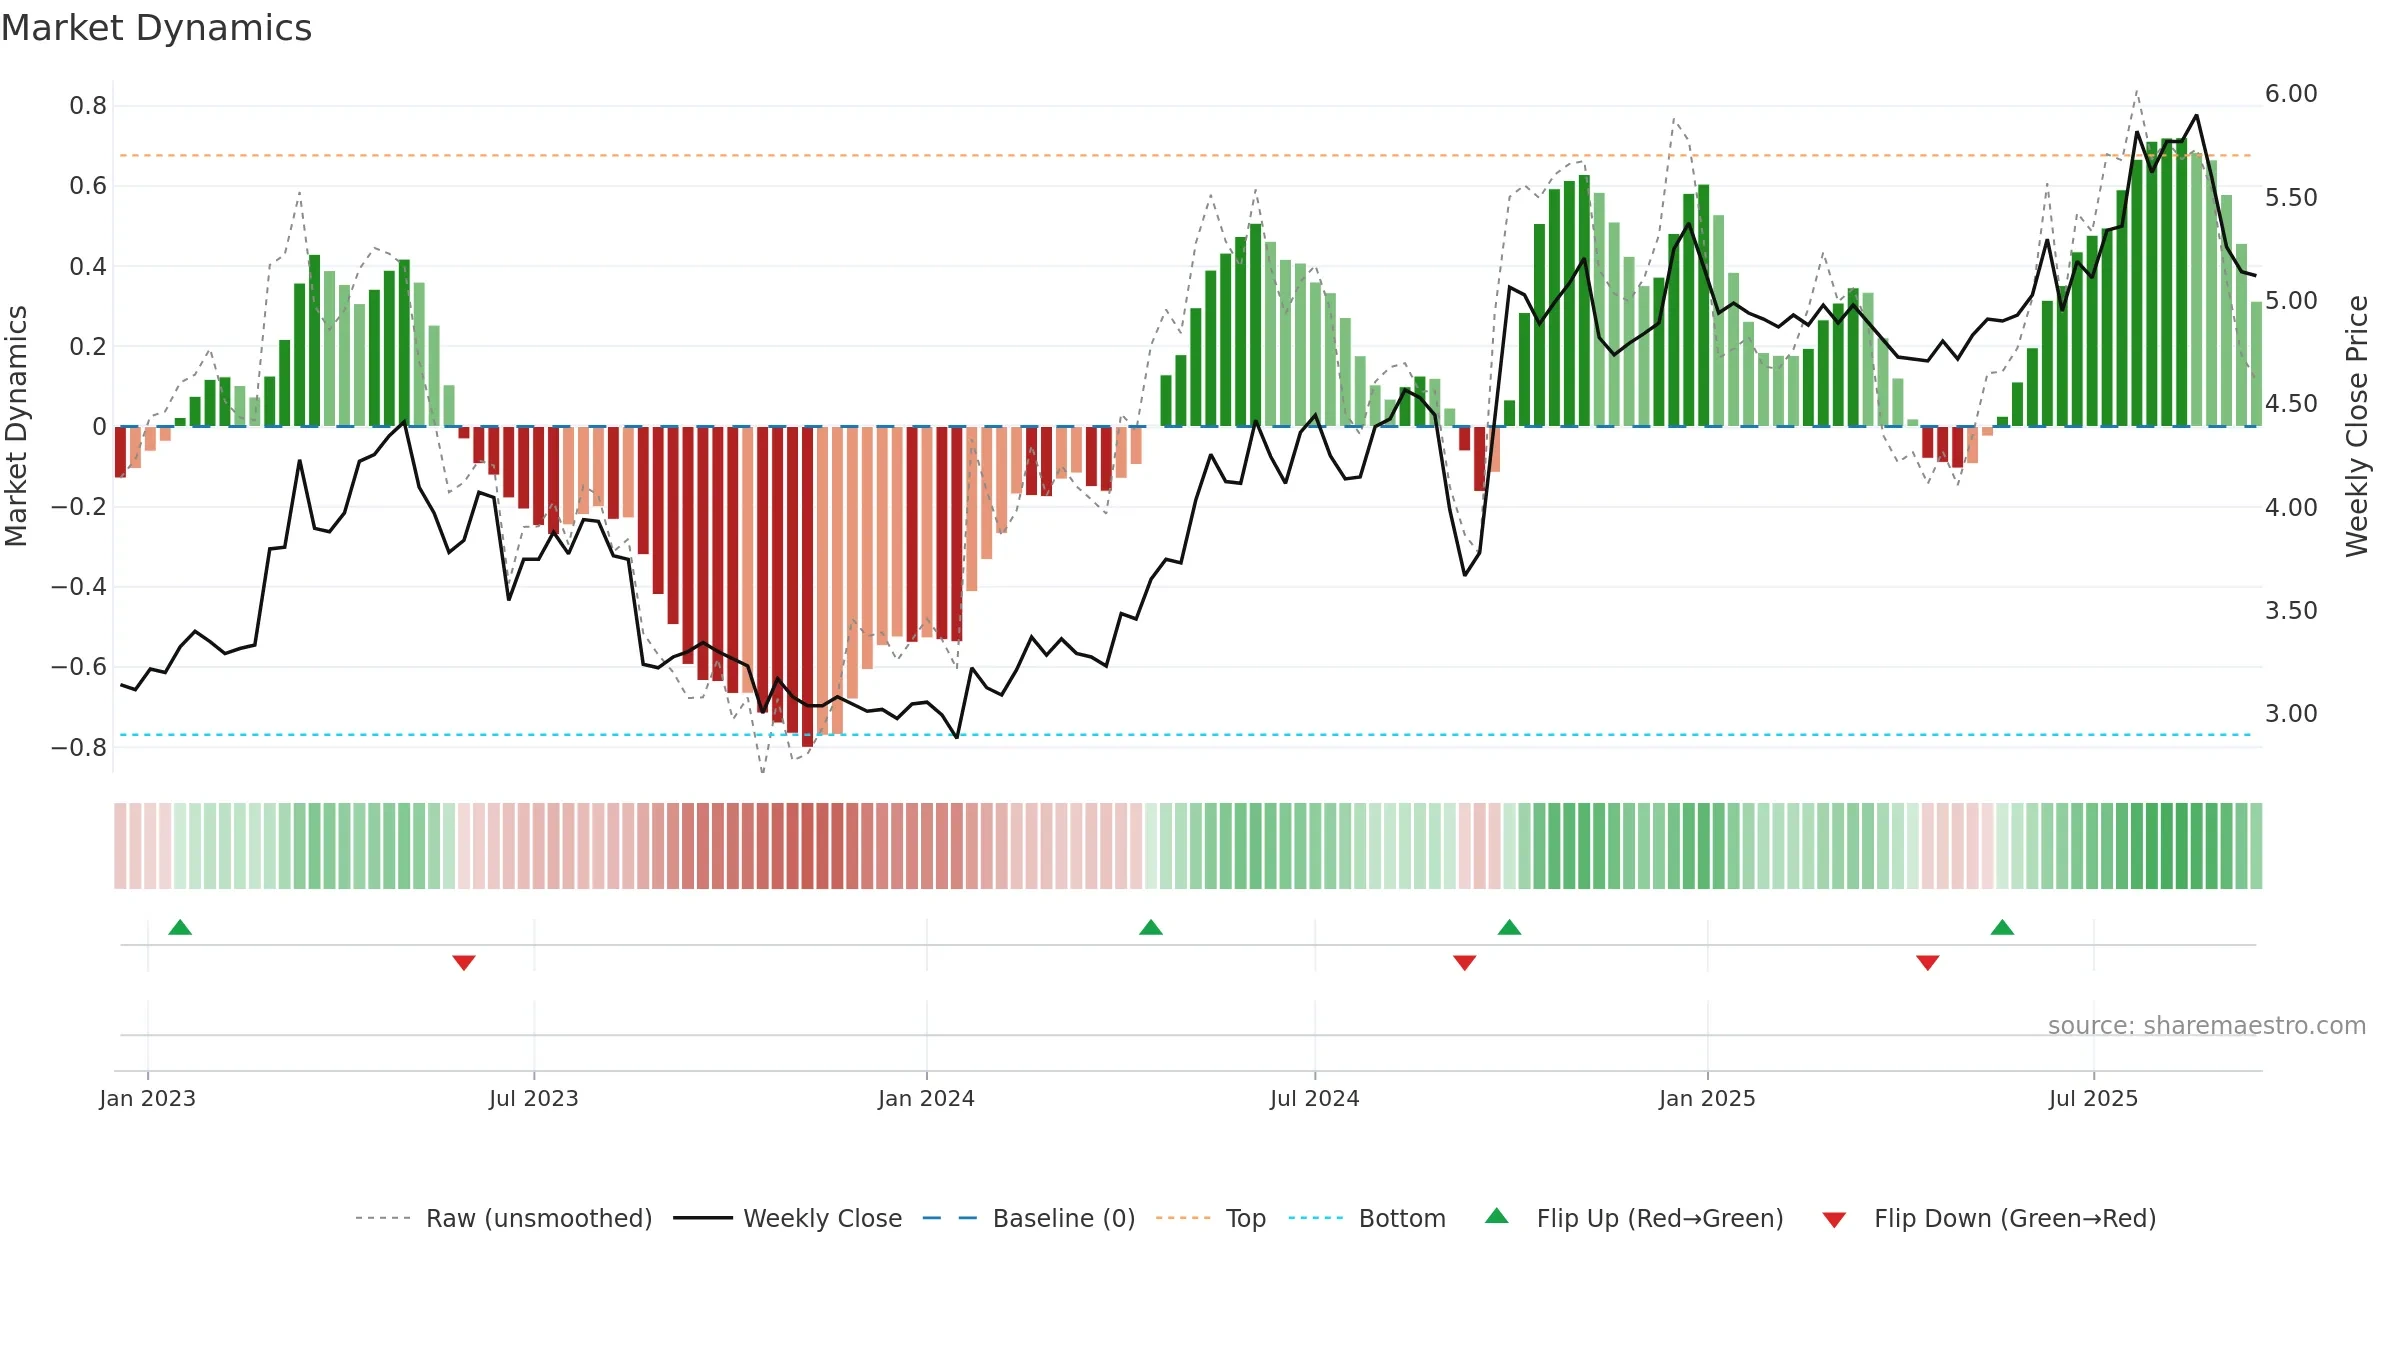Viewport: 2400px width, 1350px height.
Task: Toggle the Bottom legend entry
Action: (1366, 1218)
